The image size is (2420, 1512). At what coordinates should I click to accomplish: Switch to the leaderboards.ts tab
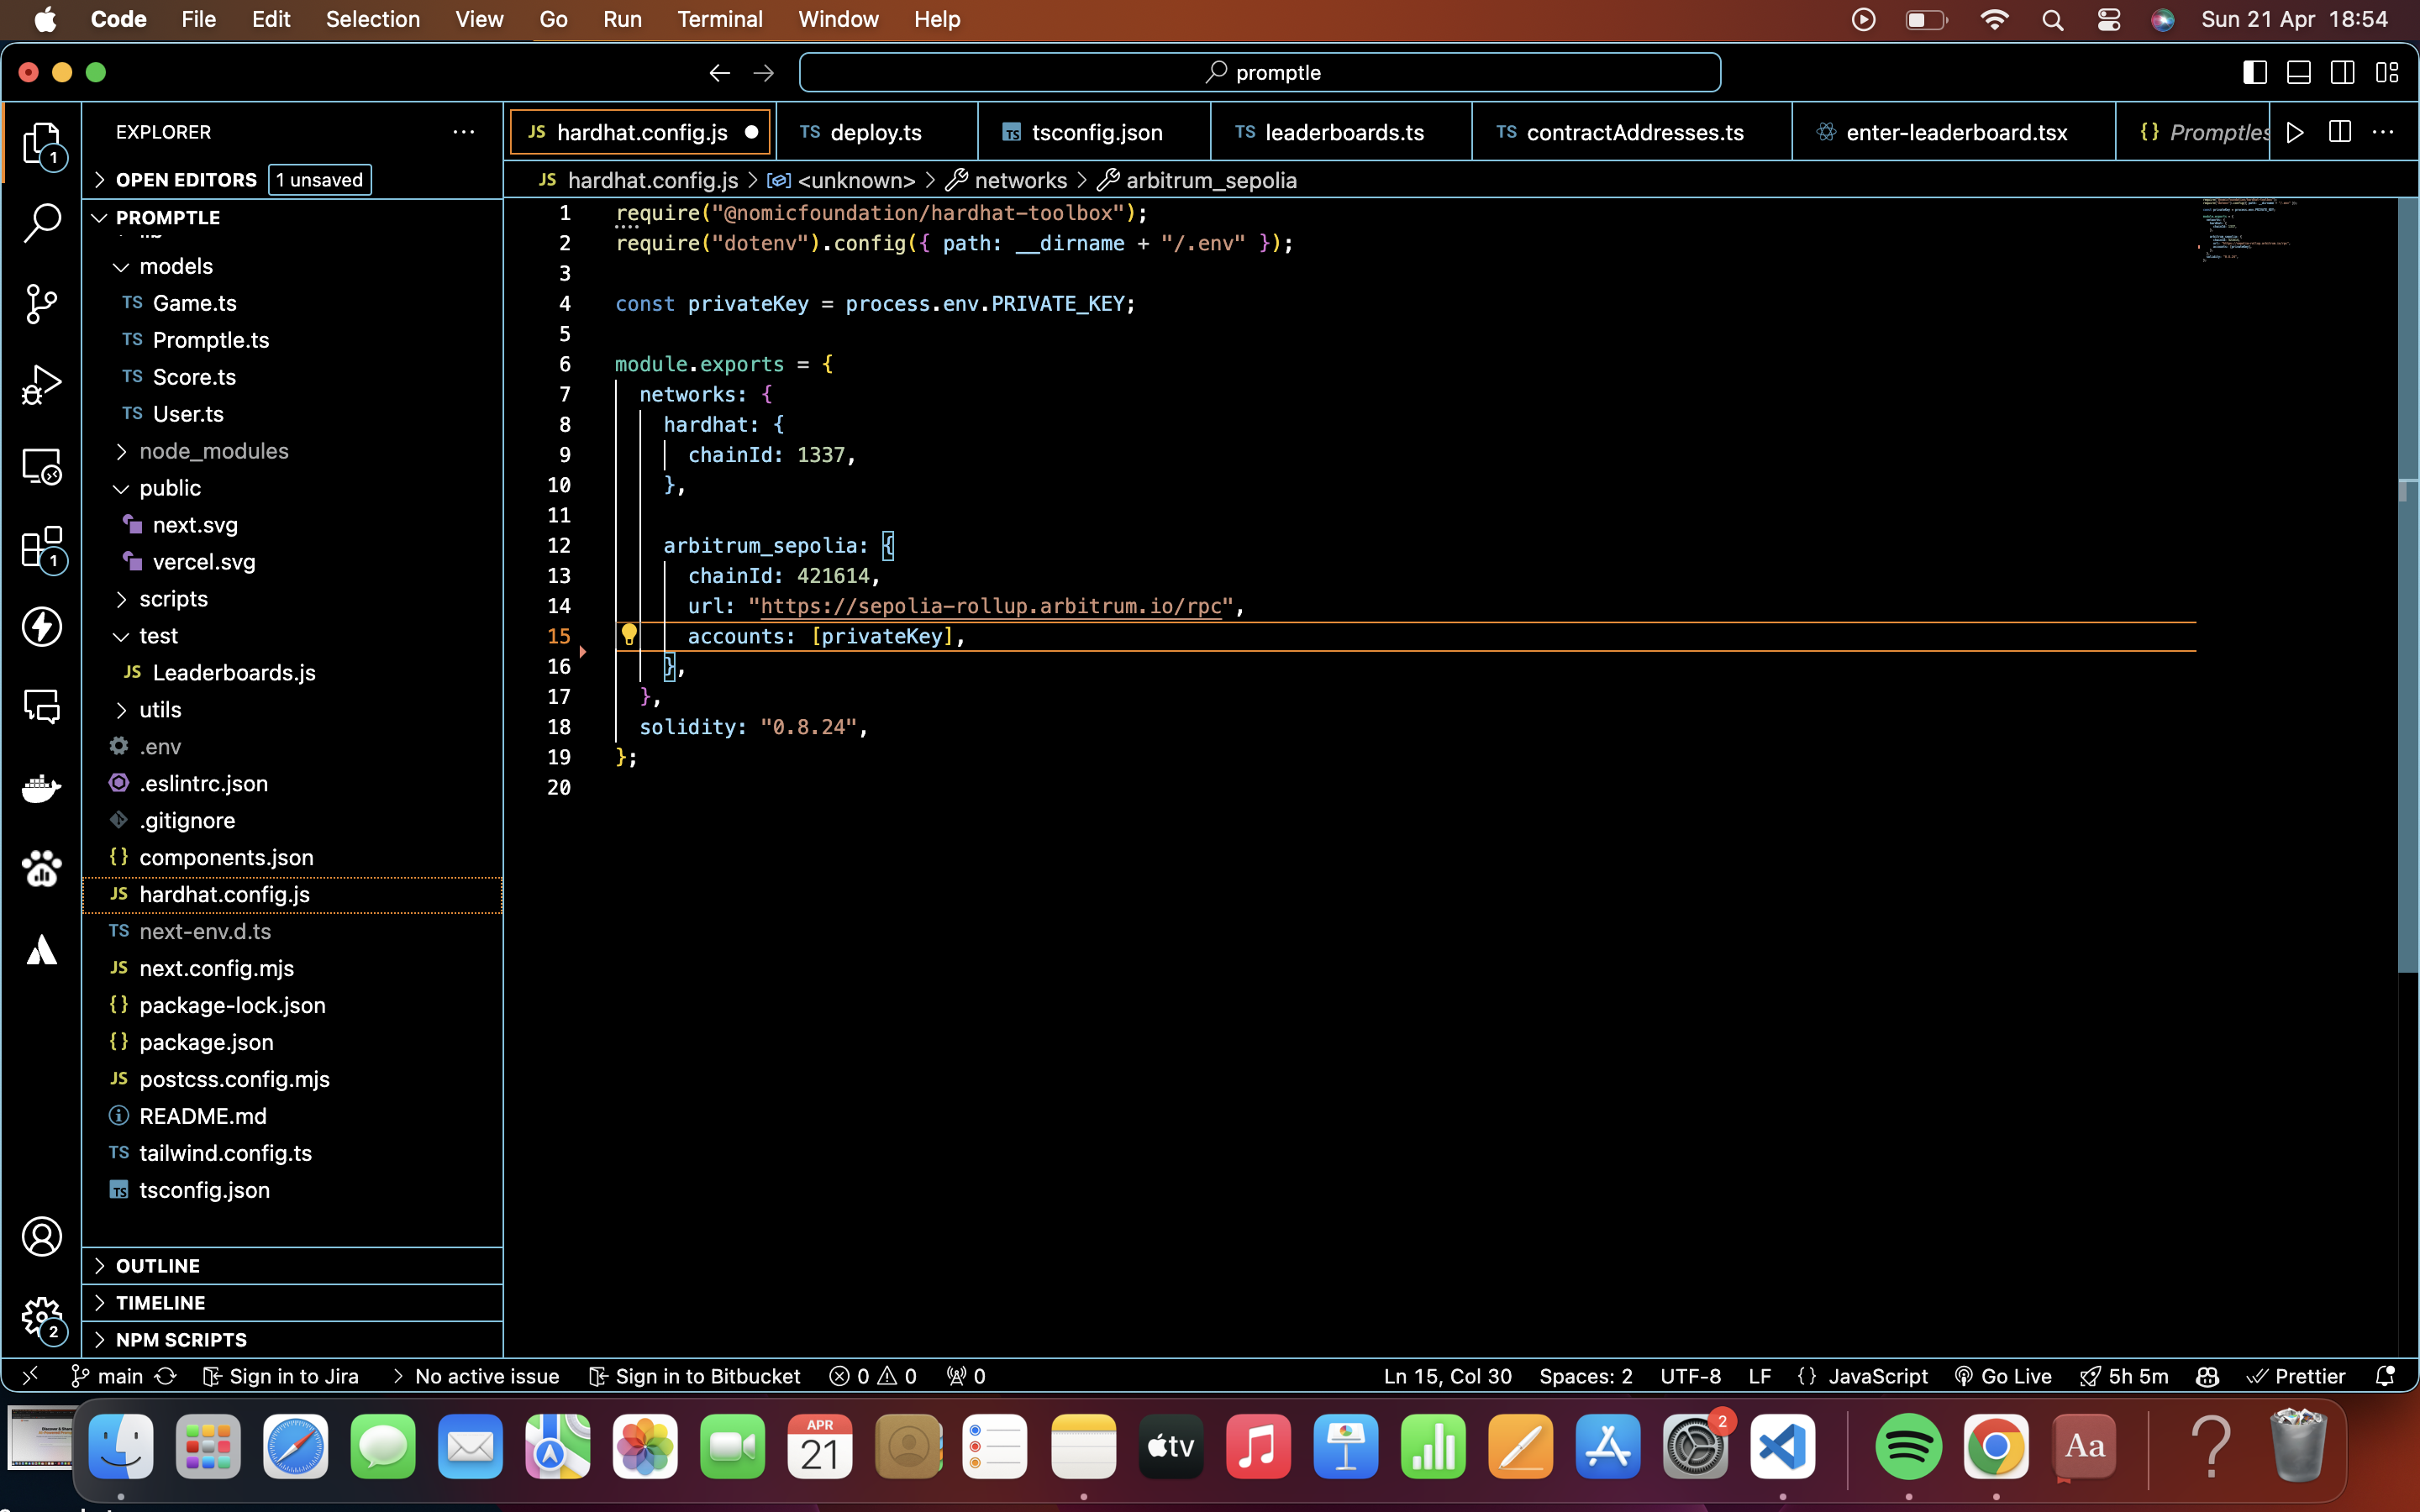coord(1341,132)
